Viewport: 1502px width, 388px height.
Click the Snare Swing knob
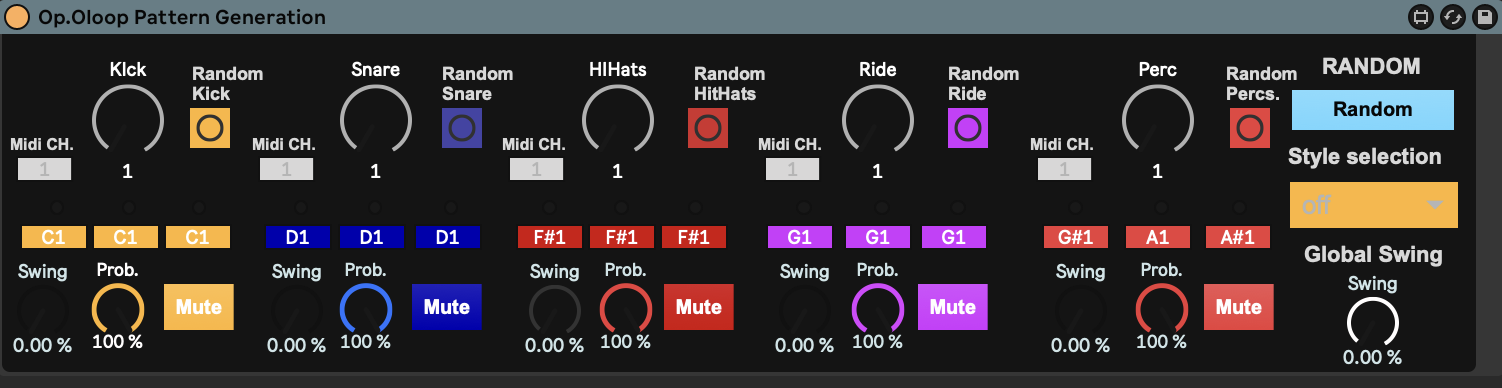click(296, 310)
